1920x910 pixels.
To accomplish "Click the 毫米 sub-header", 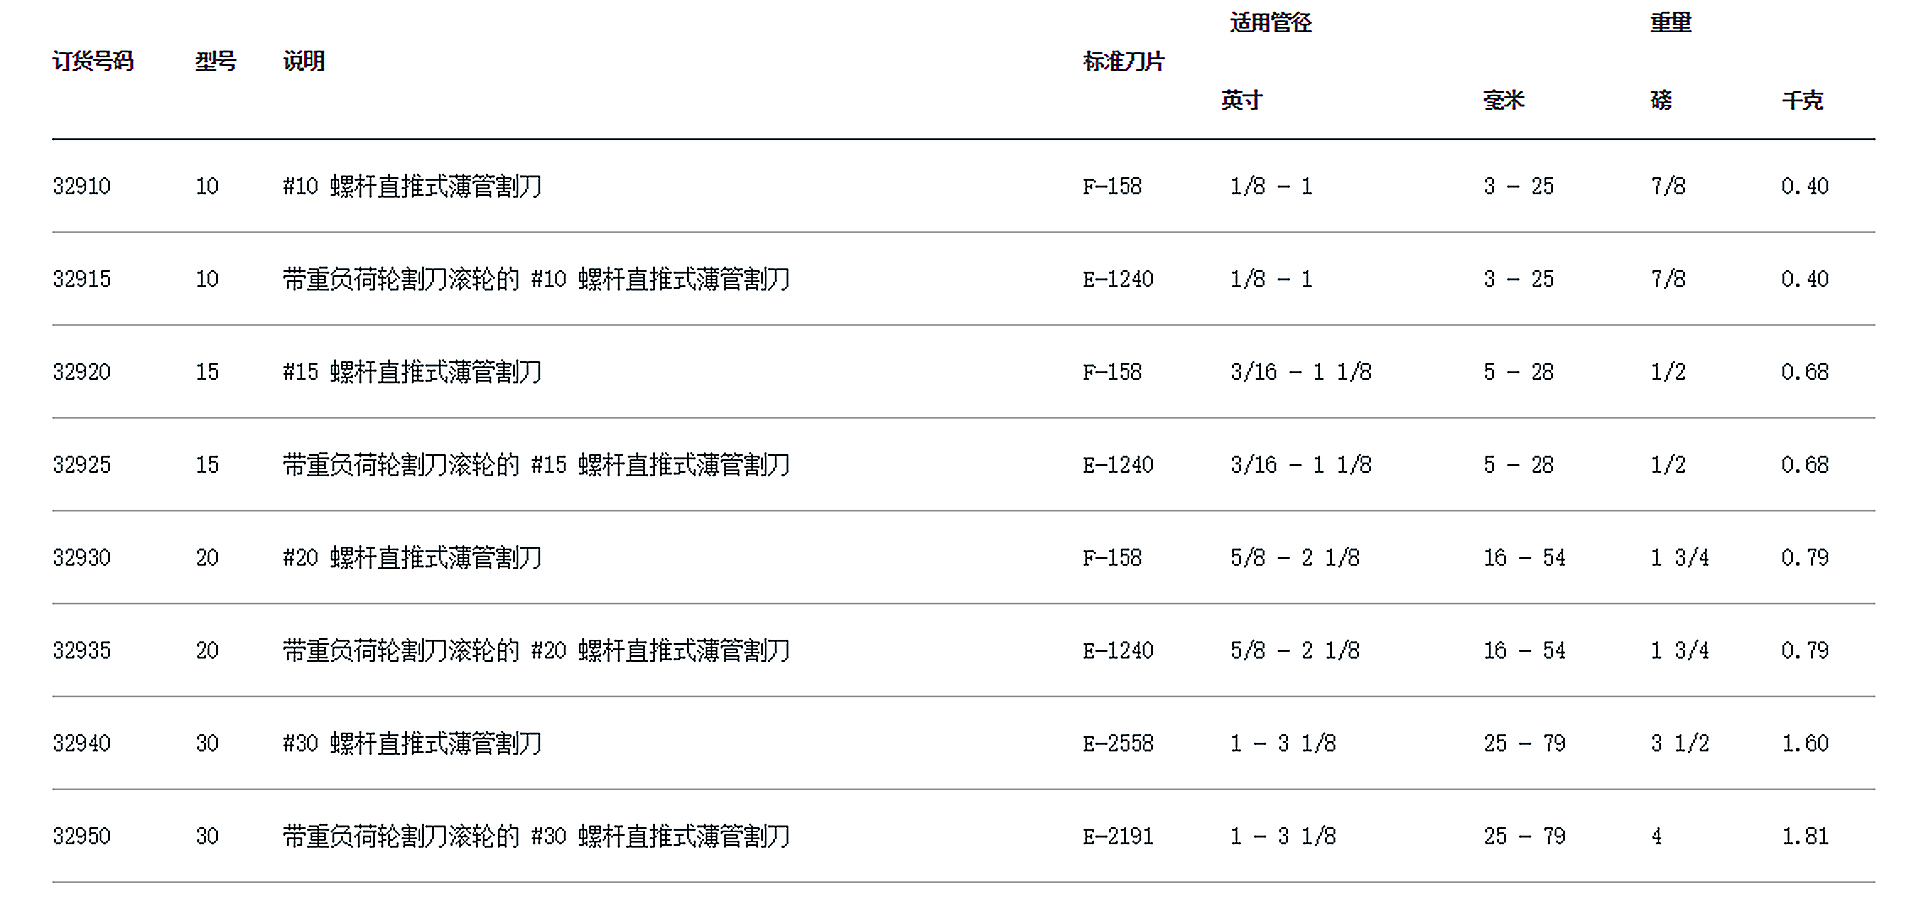I will click(x=1504, y=101).
